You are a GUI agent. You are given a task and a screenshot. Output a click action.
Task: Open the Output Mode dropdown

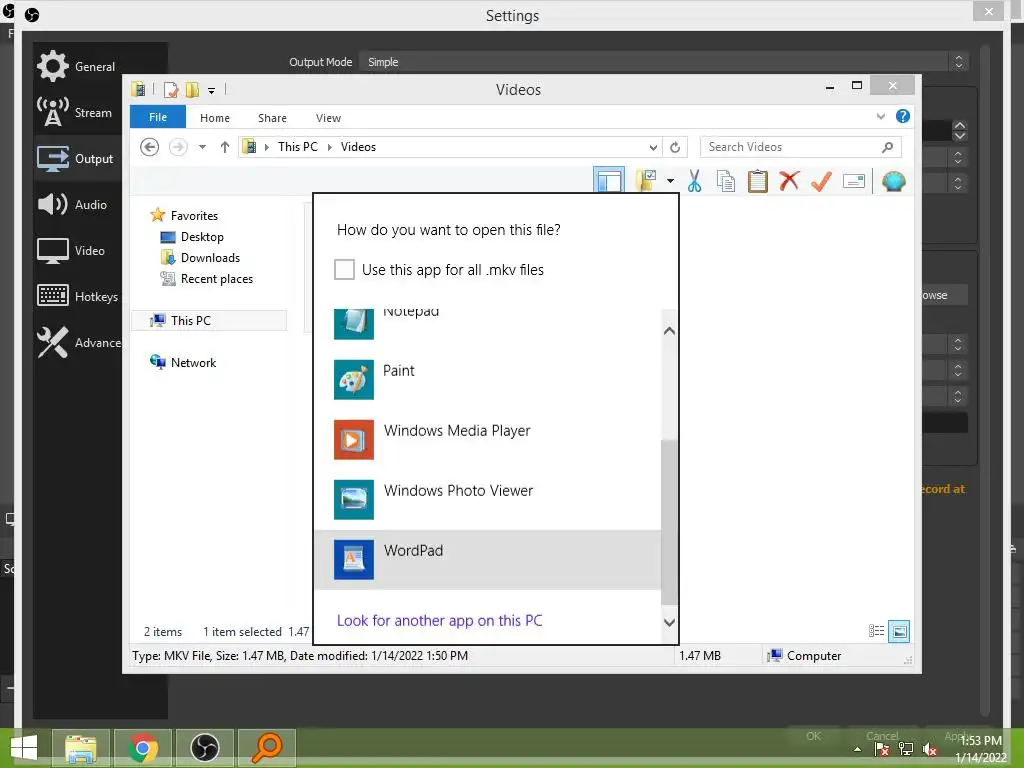pos(664,62)
